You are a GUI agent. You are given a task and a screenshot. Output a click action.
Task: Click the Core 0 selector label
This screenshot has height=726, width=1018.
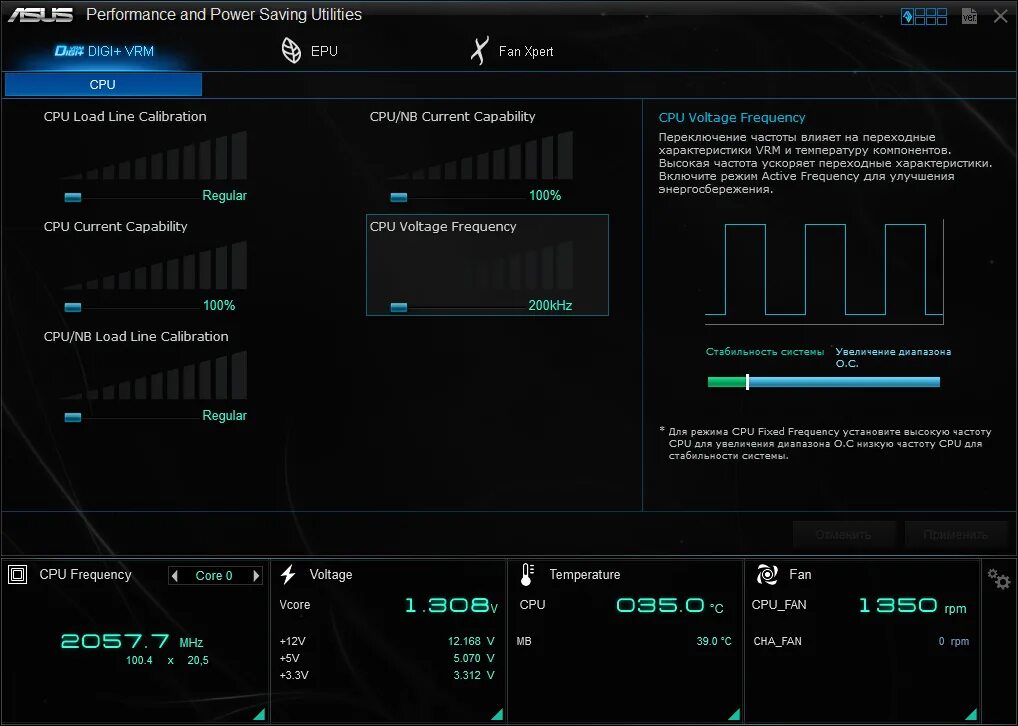click(214, 575)
